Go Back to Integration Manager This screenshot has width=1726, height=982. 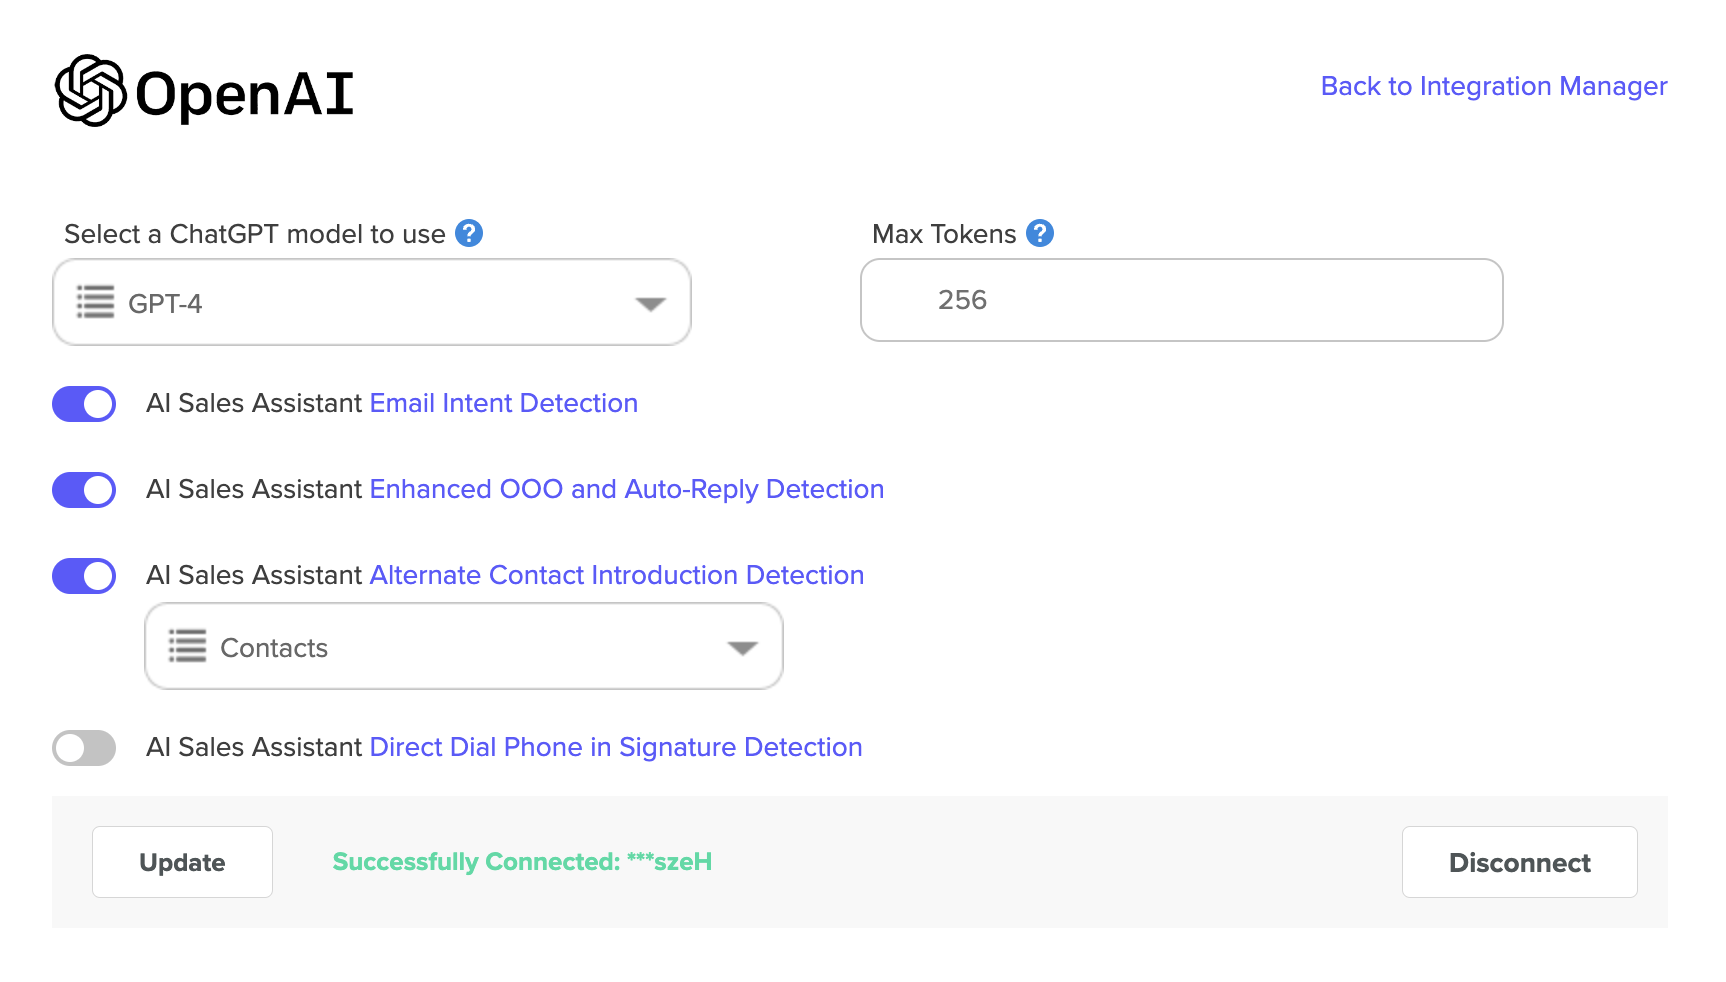pos(1493,86)
